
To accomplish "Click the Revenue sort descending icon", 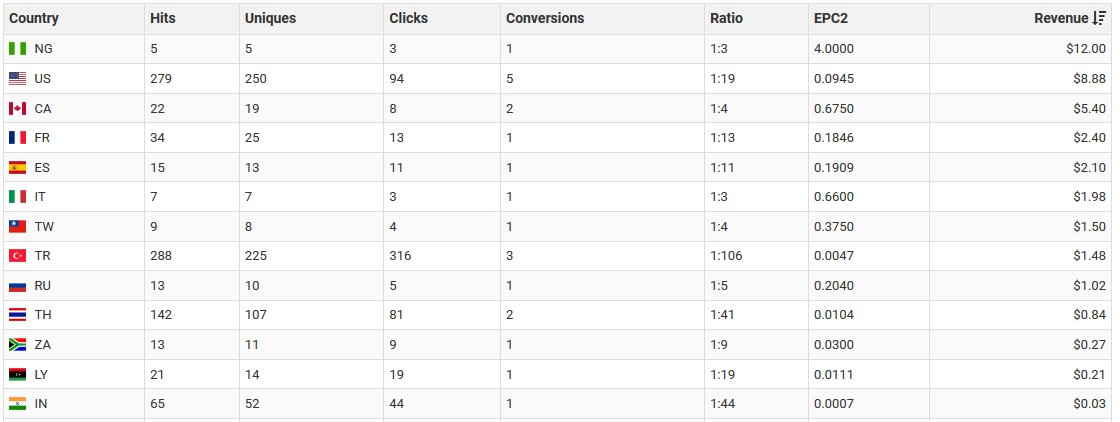I will click(1100, 18).
